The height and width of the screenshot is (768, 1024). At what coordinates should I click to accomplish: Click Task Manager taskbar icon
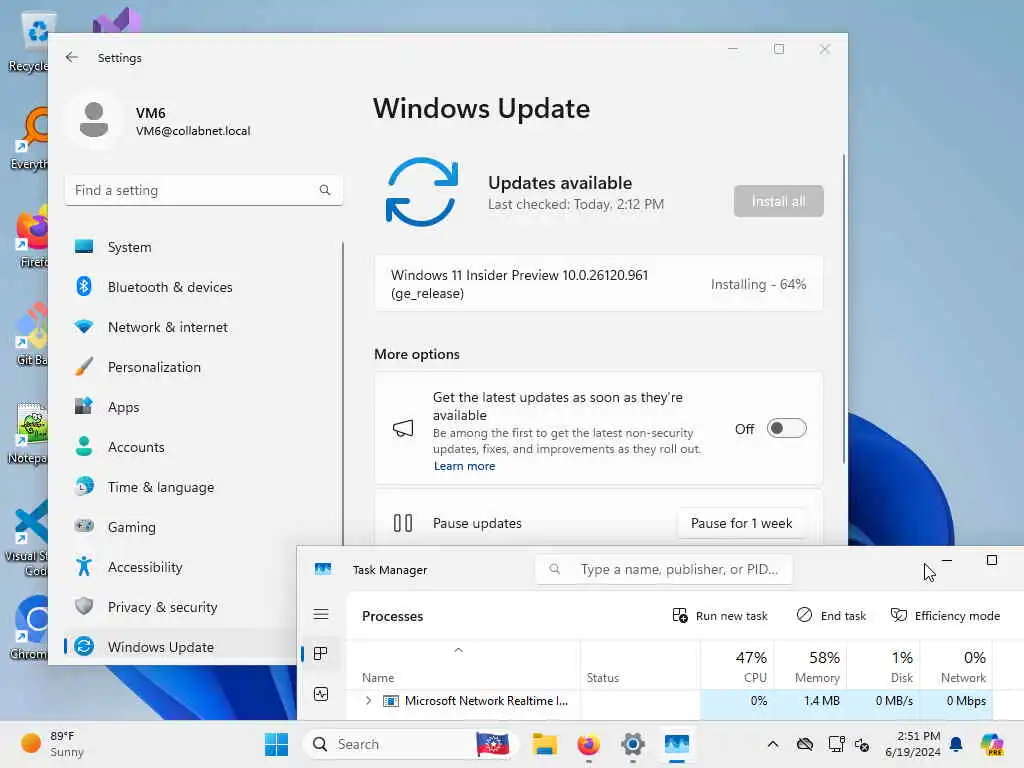(677, 744)
